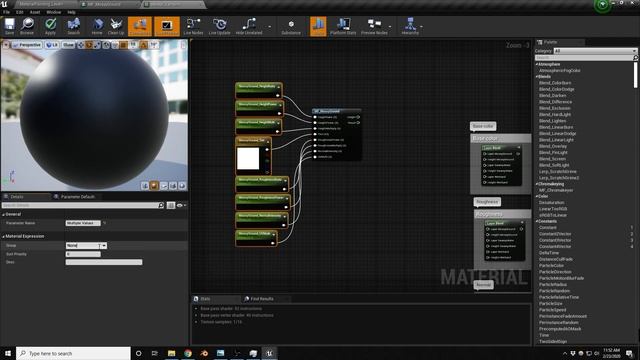Open the Hide Unrelated options arrow
640x360 pixels.
click(269, 27)
